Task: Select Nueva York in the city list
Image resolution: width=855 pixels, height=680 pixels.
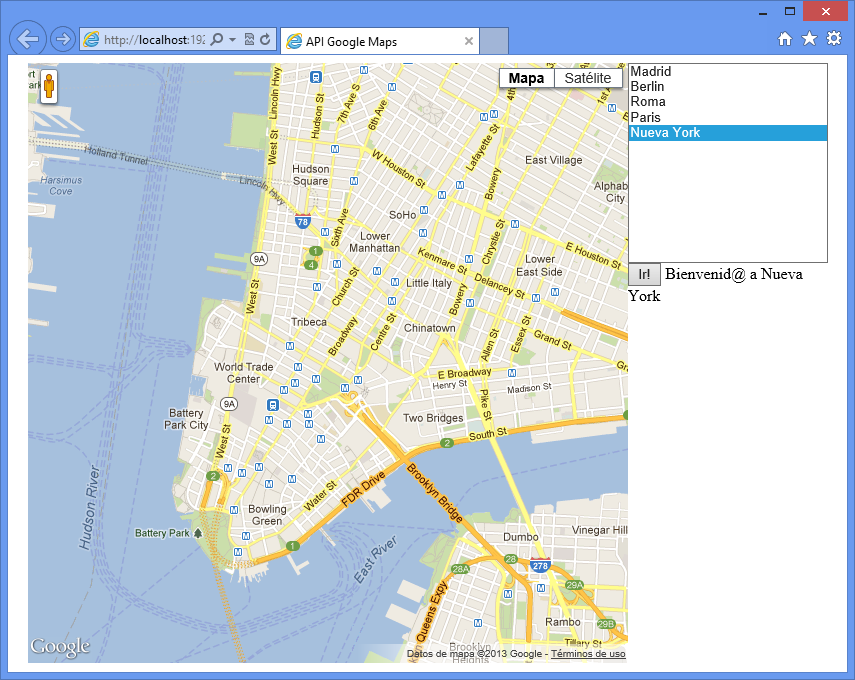Action: pyautogui.click(x=728, y=133)
